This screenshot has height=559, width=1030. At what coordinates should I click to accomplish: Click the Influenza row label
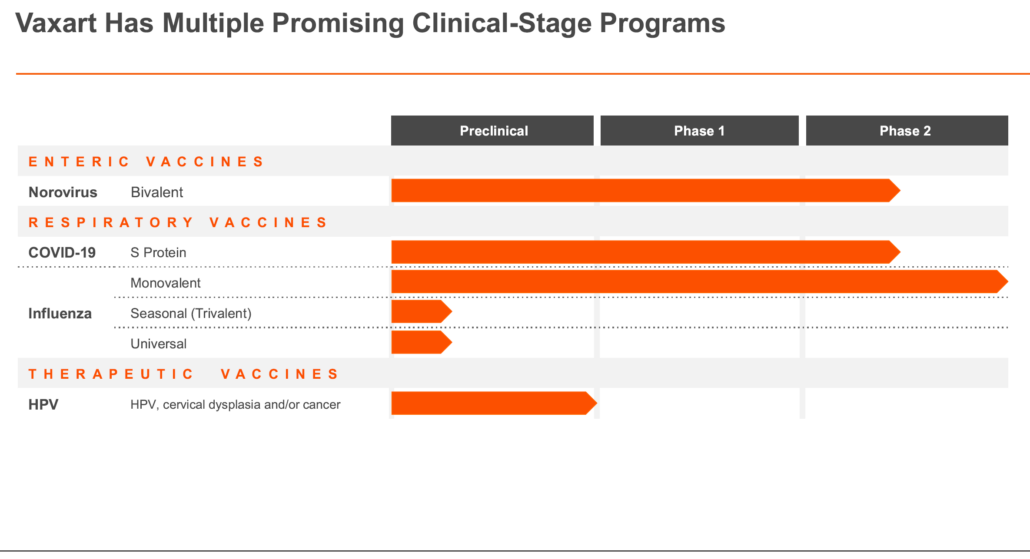pos(60,313)
